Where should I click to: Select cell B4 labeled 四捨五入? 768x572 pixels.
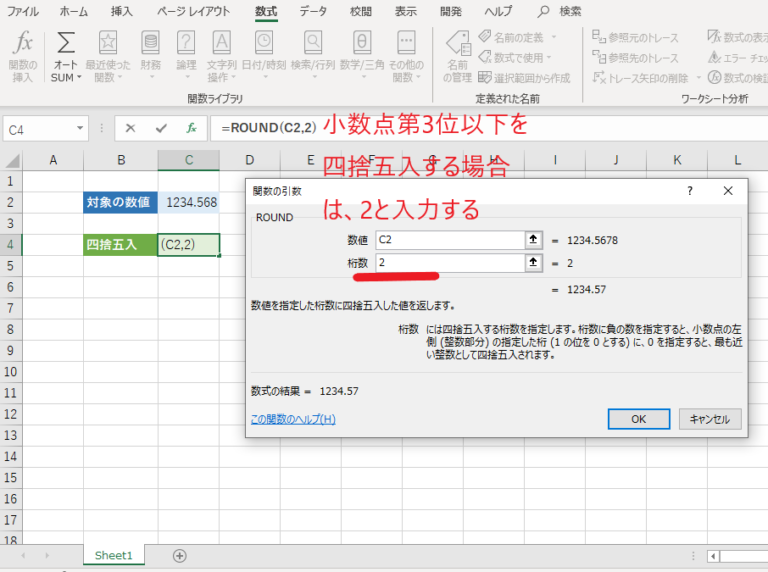coord(120,244)
